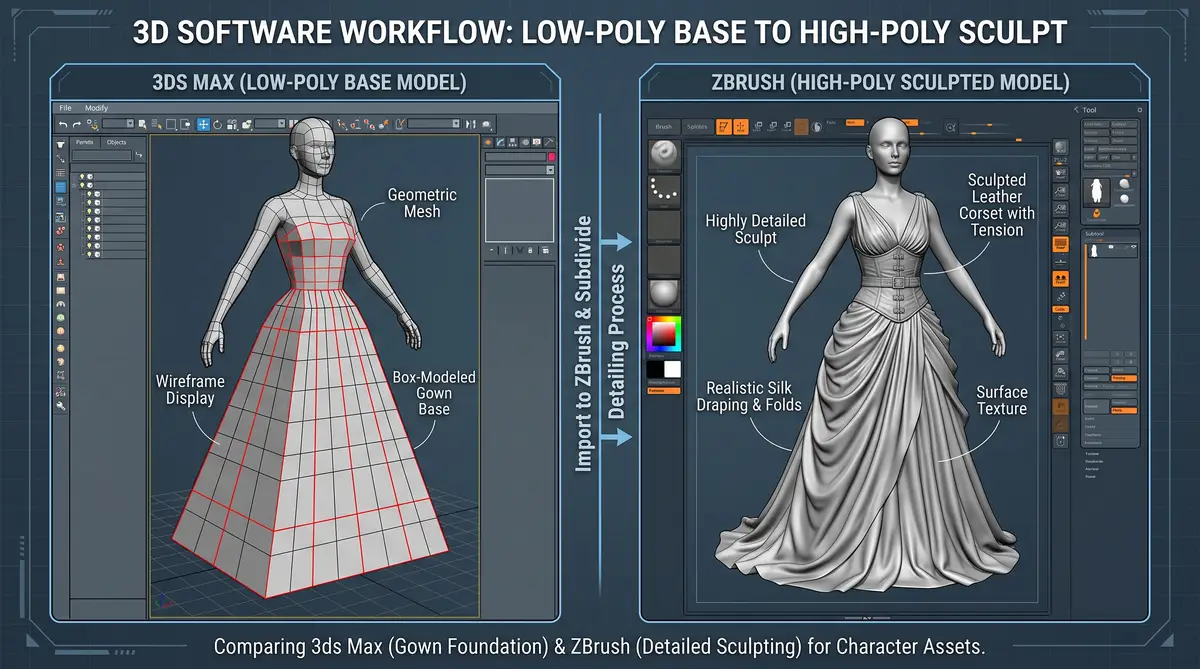Select the highlighted blue Move tool in 3ds Max
The width and height of the screenshot is (1200, 669).
click(x=203, y=124)
